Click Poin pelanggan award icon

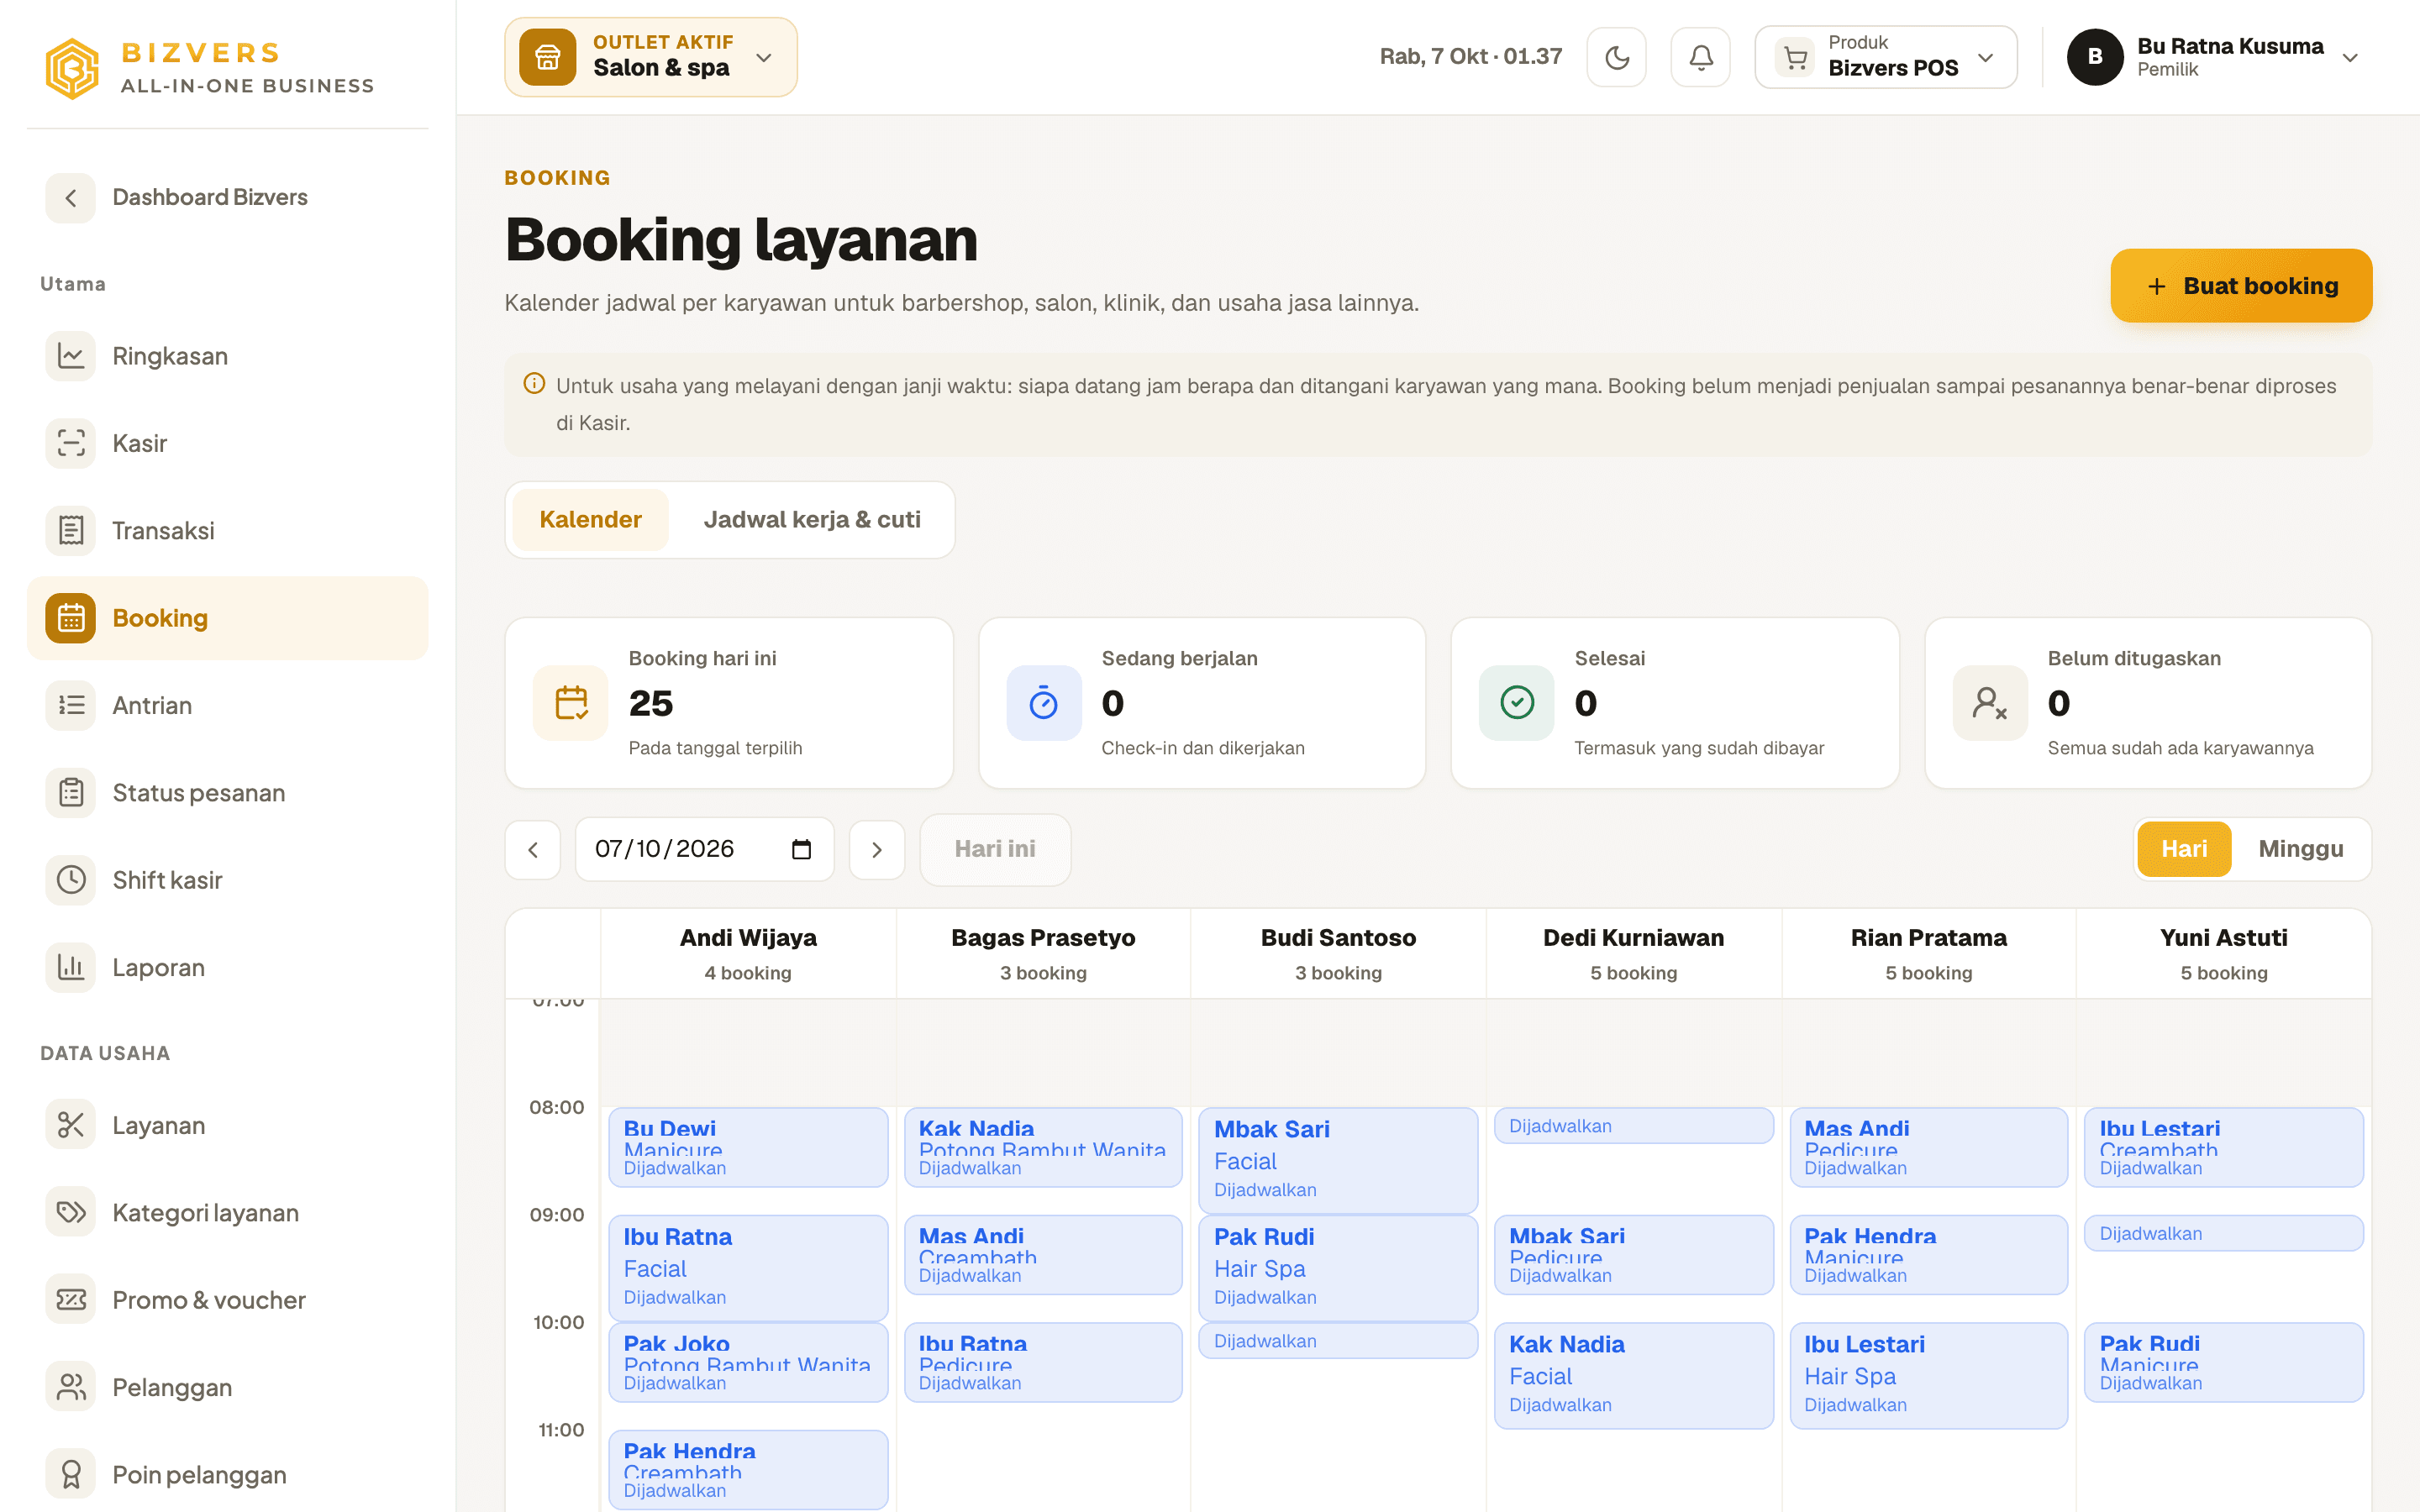coord(71,1474)
